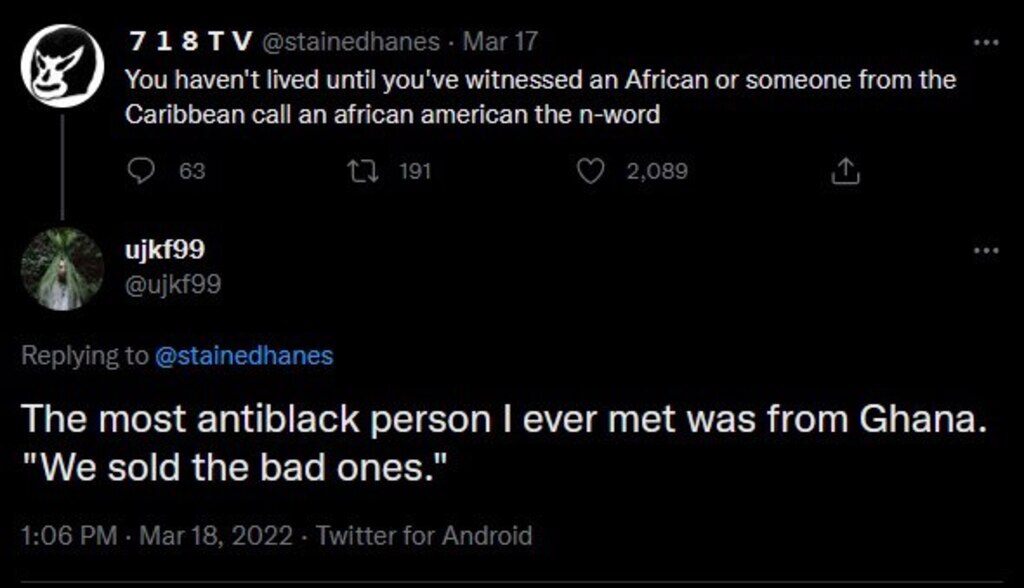The width and height of the screenshot is (1024, 588).
Task: Open the 718TV tweet by clicking its text
Action: (x=540, y=97)
